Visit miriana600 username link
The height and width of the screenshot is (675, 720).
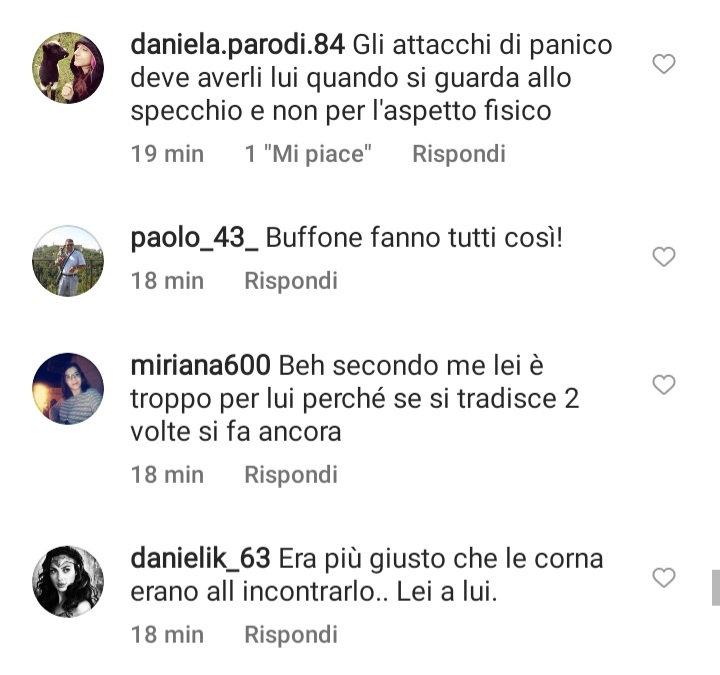(x=201, y=366)
